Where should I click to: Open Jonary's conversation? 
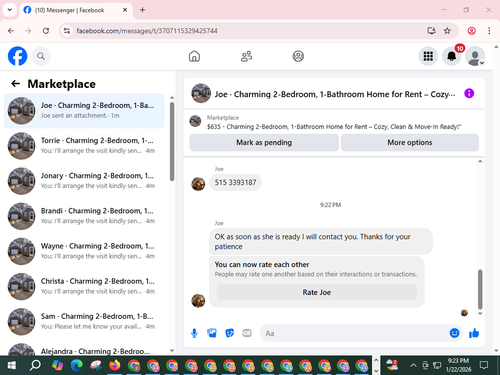84,181
